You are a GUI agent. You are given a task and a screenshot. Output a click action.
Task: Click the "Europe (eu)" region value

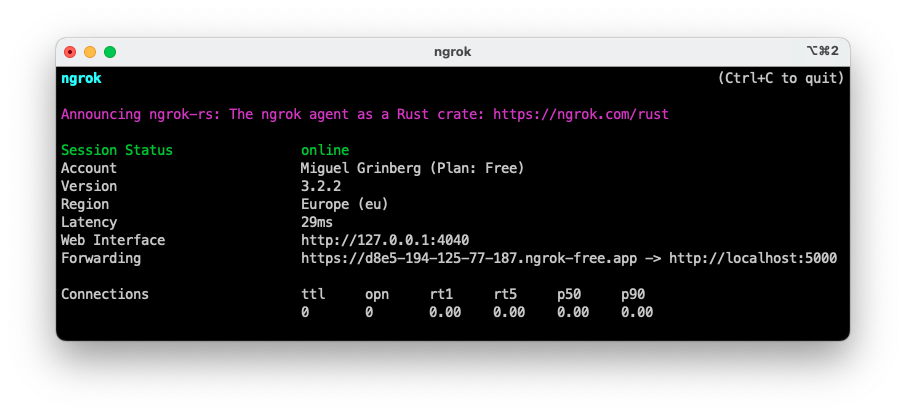(345, 205)
